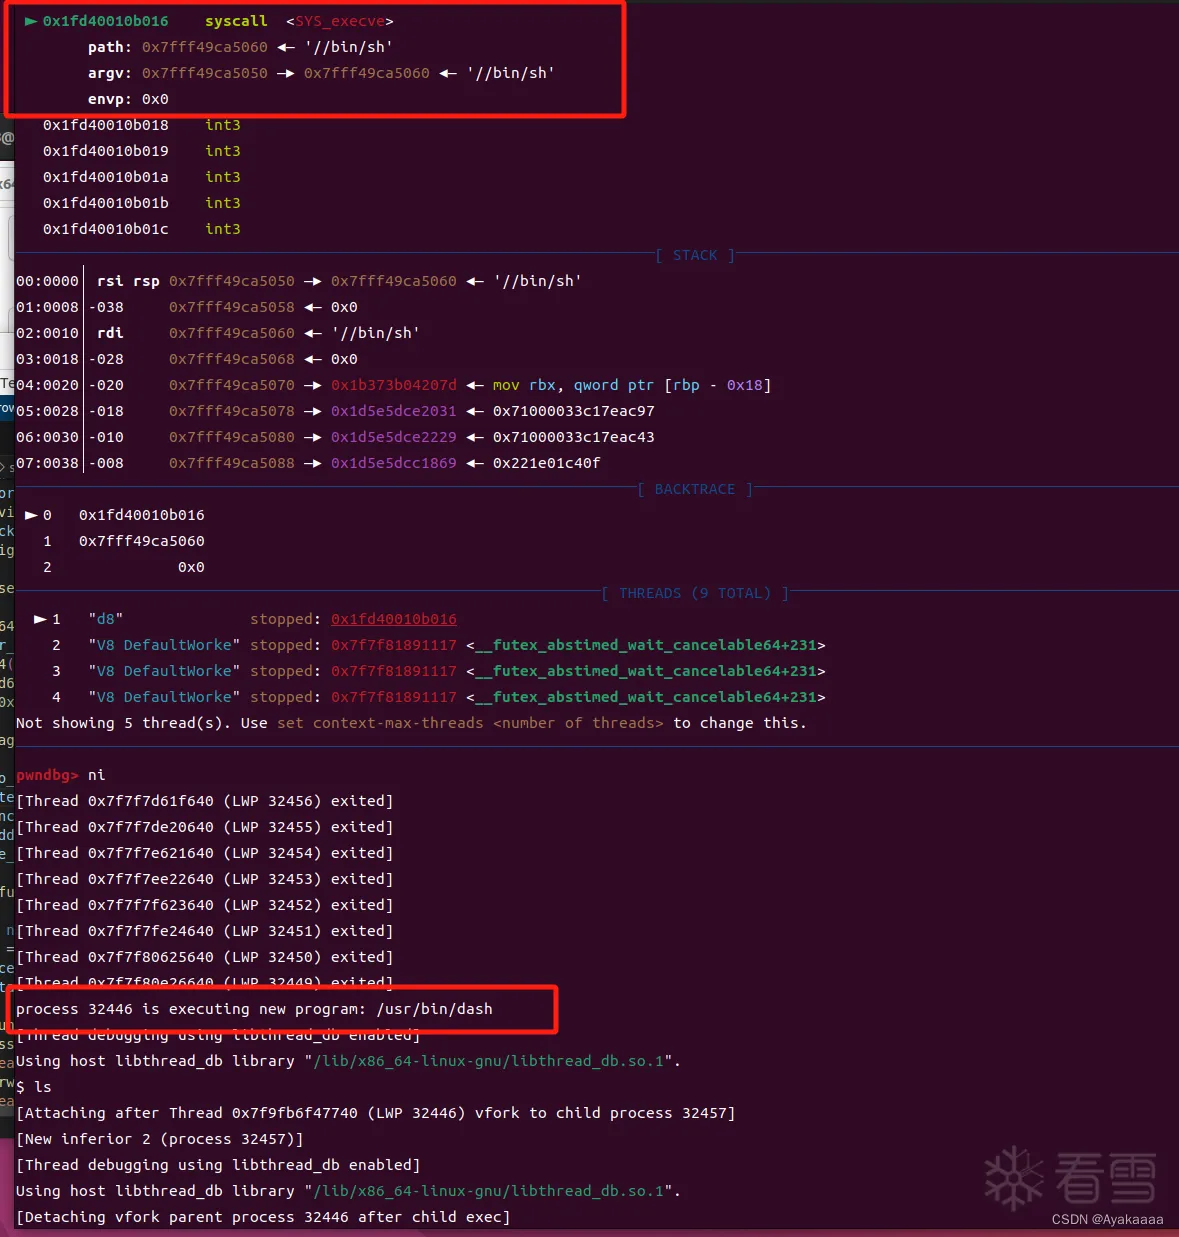Click value 0x221e01c40f
Screen dimensions: 1179x1237
click(547, 463)
